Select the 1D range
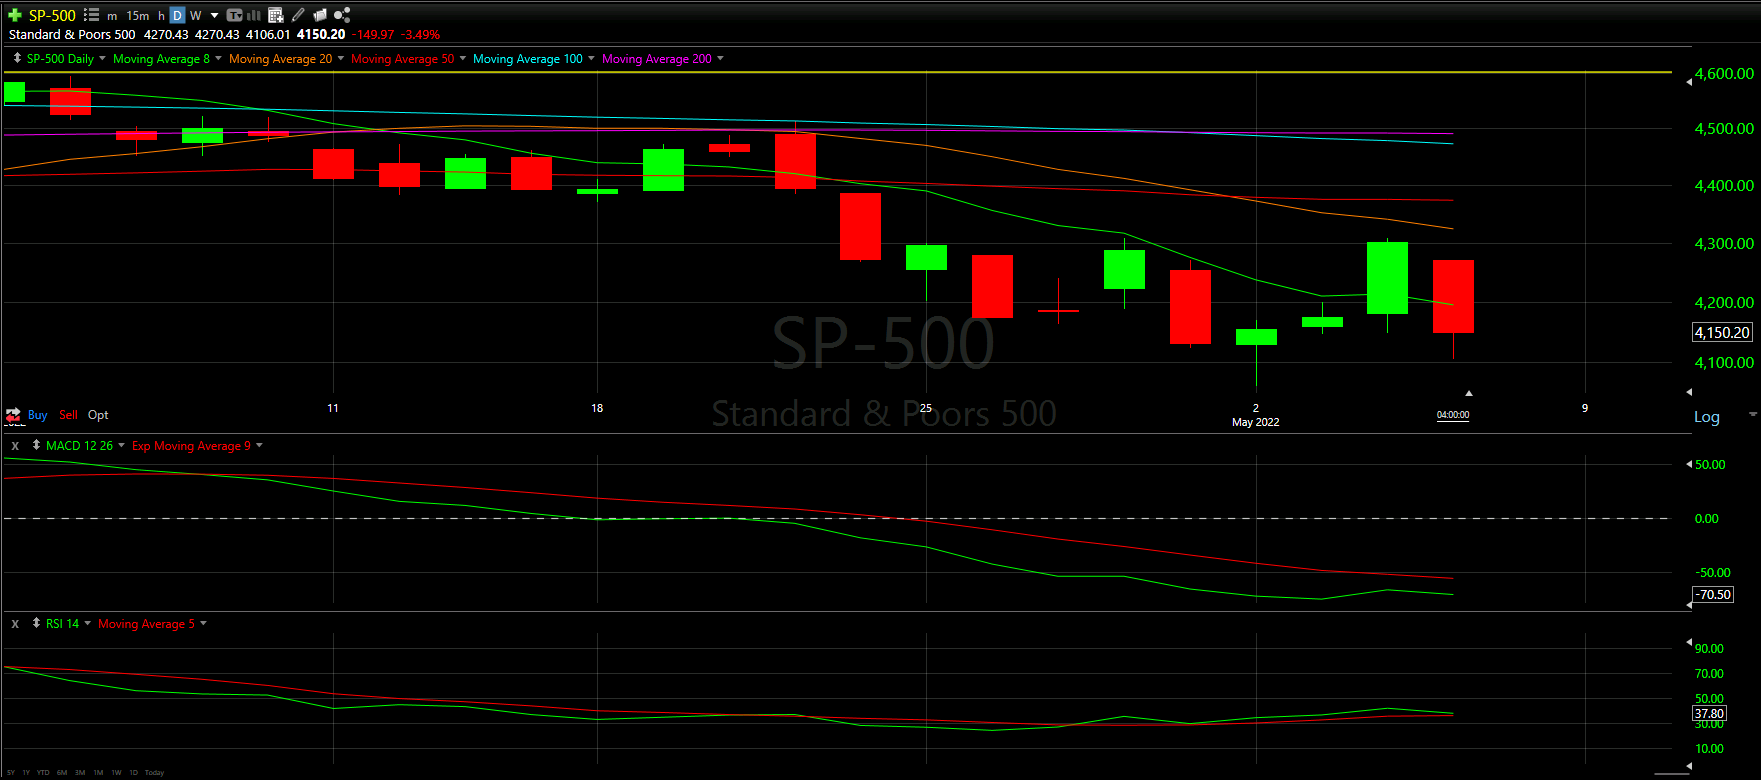1761x780 pixels. click(134, 773)
